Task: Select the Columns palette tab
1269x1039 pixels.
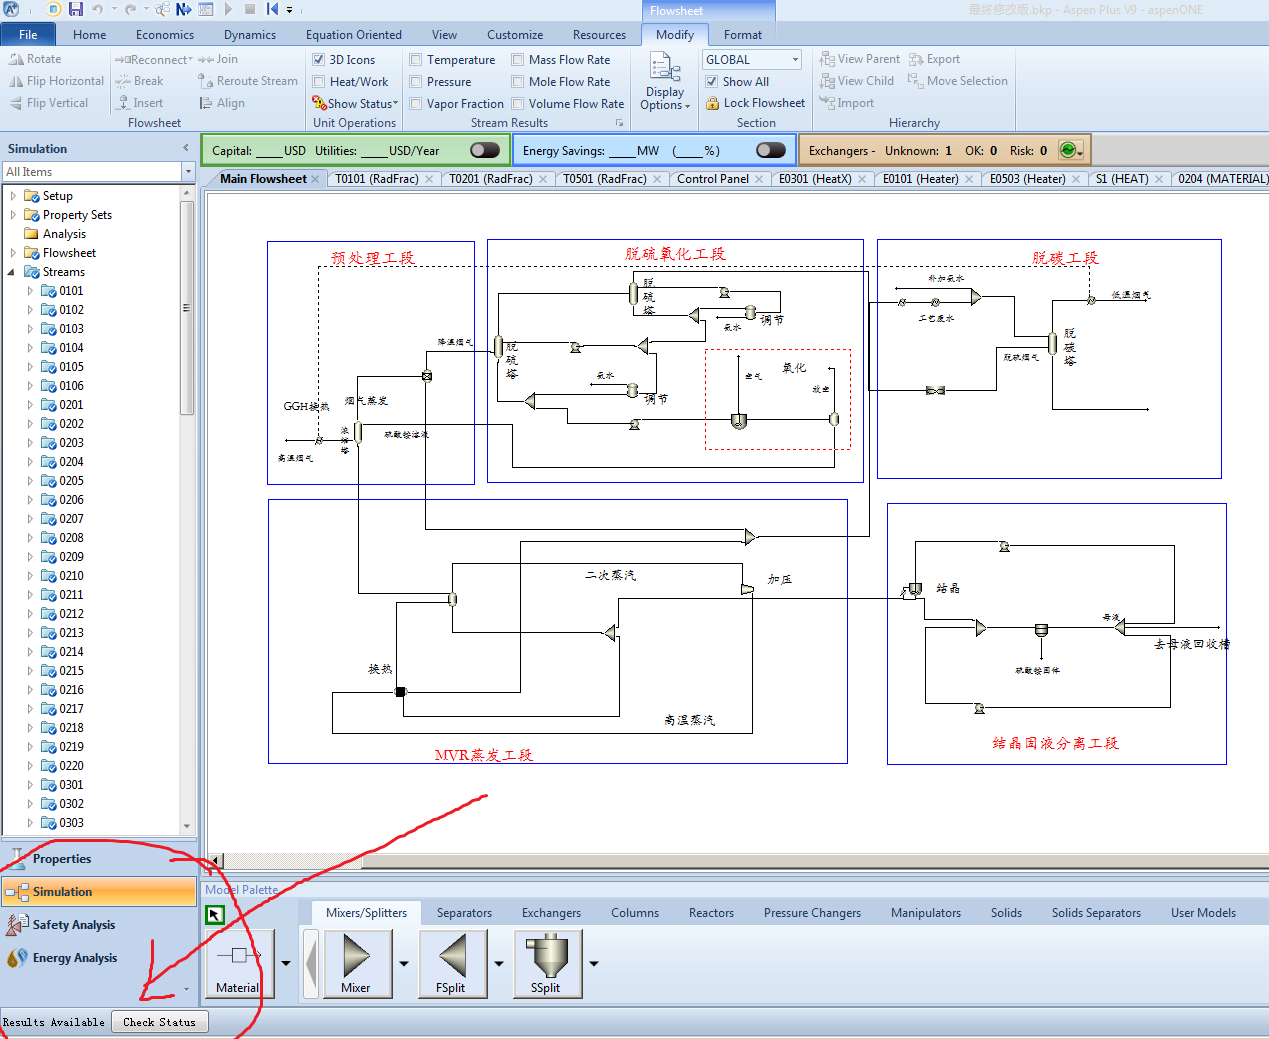Action: [635, 913]
